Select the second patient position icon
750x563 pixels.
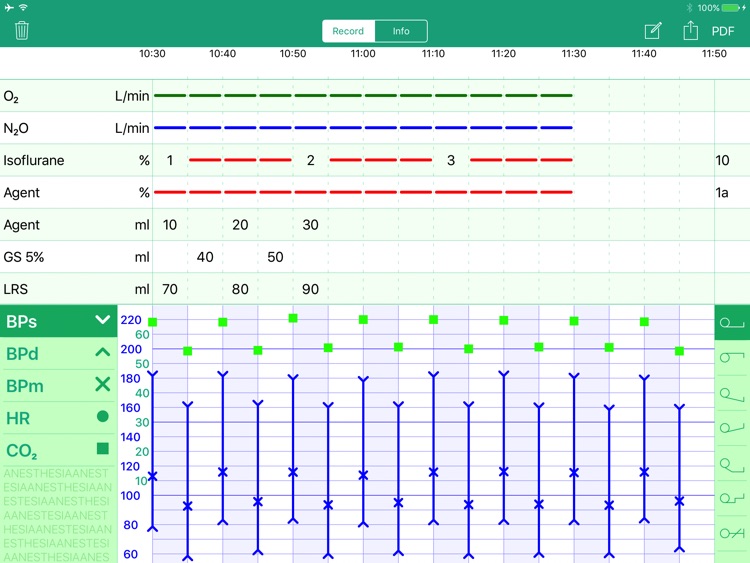(732, 357)
